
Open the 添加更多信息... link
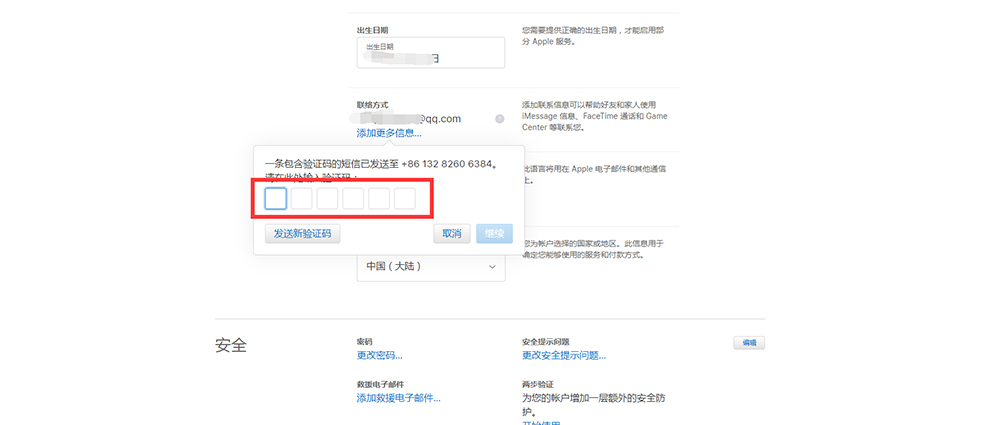(x=389, y=133)
